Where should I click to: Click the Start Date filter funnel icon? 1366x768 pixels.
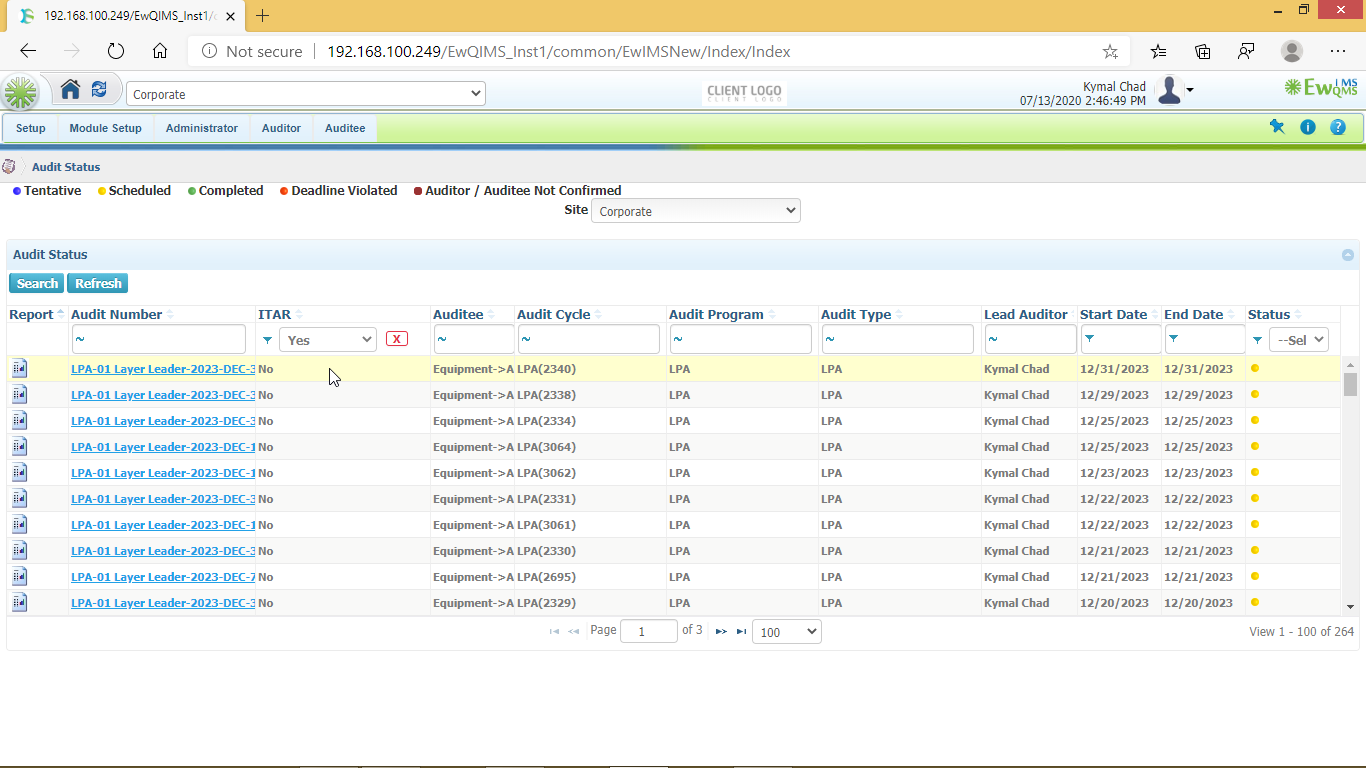coord(1089,339)
